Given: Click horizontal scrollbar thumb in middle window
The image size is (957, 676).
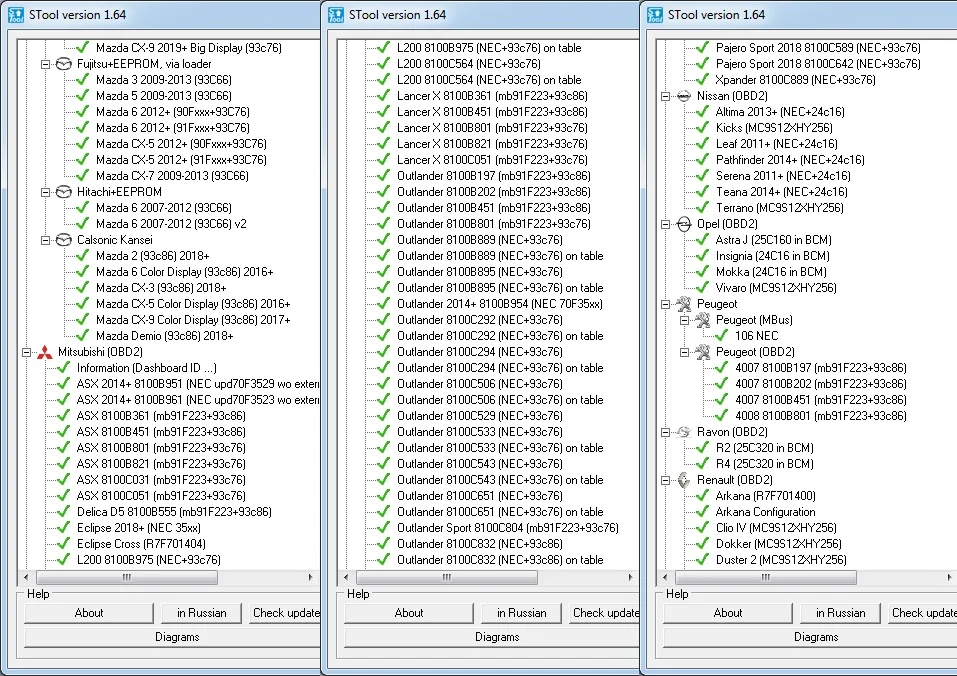Looking at the screenshot, I should (x=446, y=577).
